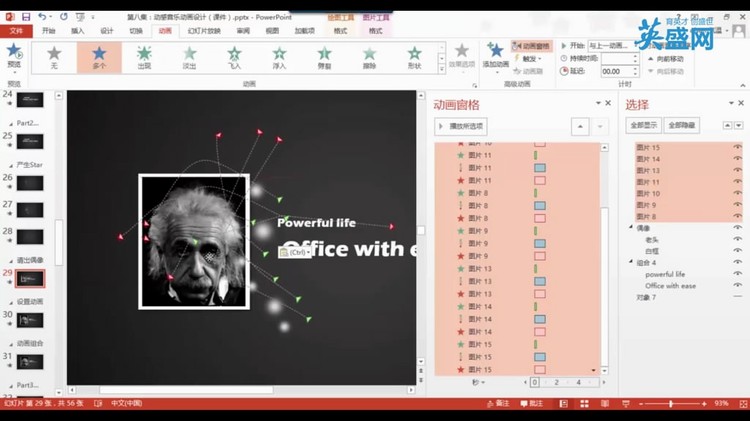Screen dimensions: 750x421
Task: Hide 图片 13 via its eye icon
Action: coord(737,170)
